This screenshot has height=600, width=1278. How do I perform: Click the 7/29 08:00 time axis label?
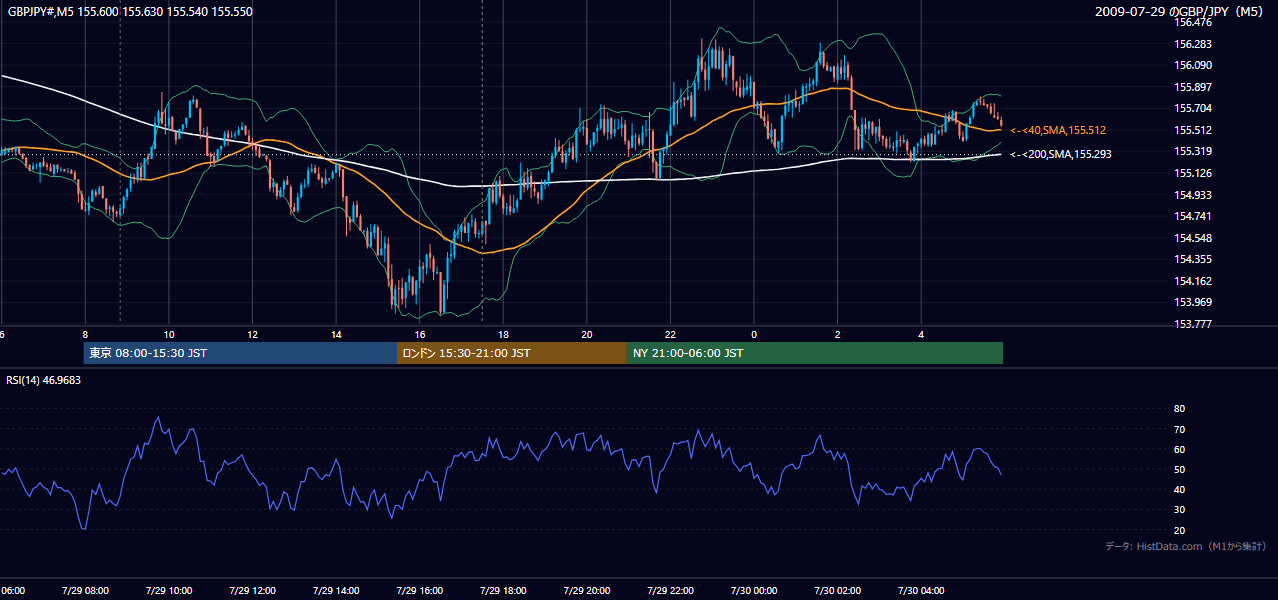pyautogui.click(x=84, y=591)
